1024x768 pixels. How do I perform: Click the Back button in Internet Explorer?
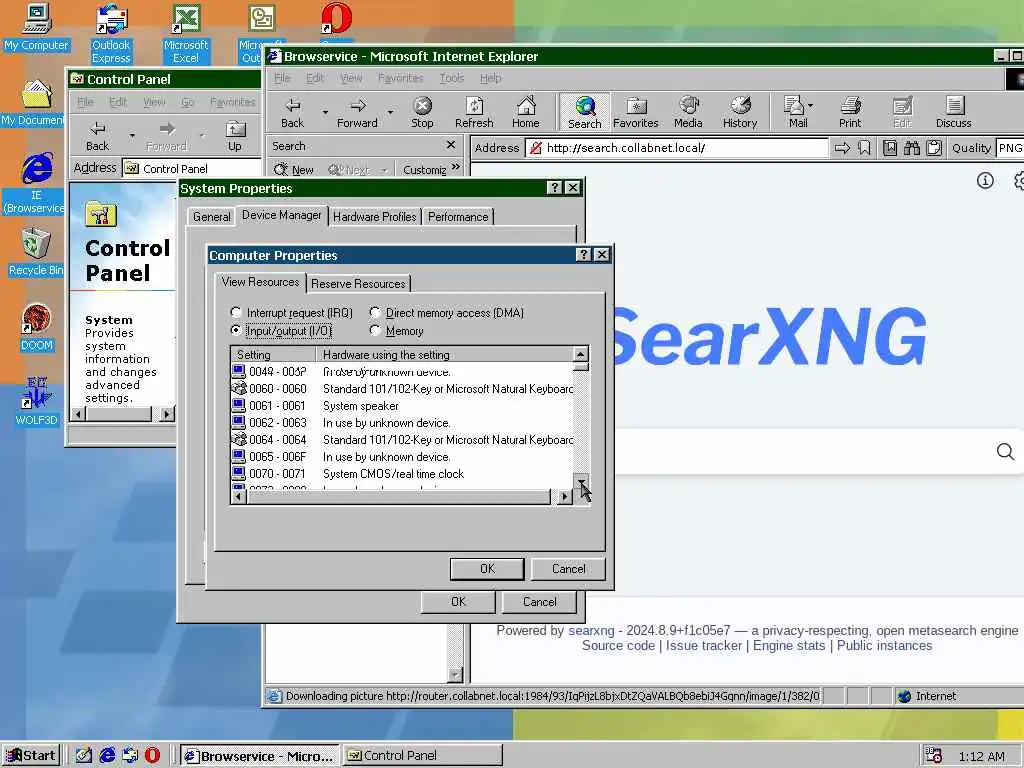292,112
